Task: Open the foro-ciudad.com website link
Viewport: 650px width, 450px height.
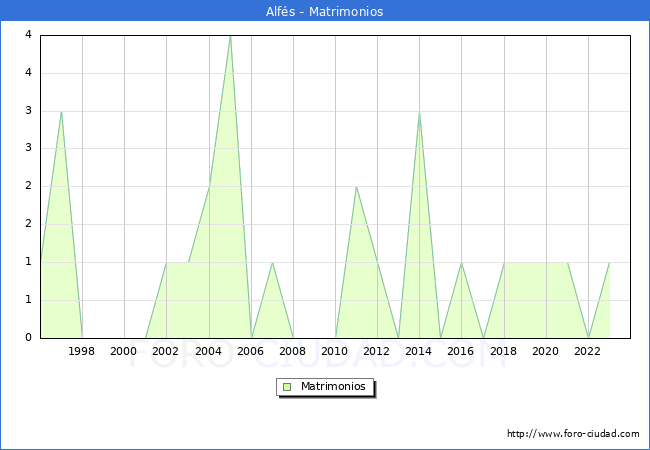Action: coord(573,434)
